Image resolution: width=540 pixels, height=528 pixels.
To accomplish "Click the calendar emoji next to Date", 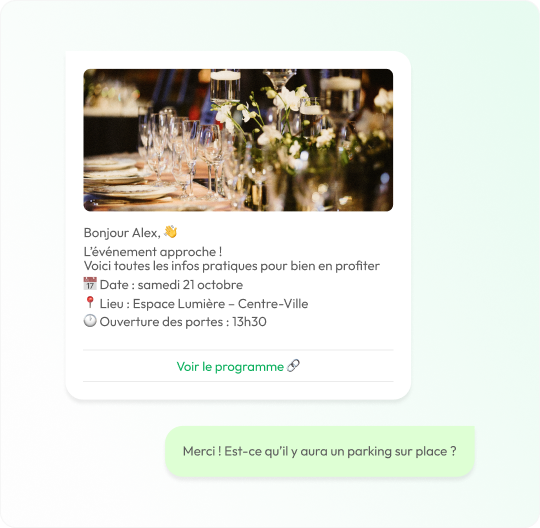I will (90, 284).
